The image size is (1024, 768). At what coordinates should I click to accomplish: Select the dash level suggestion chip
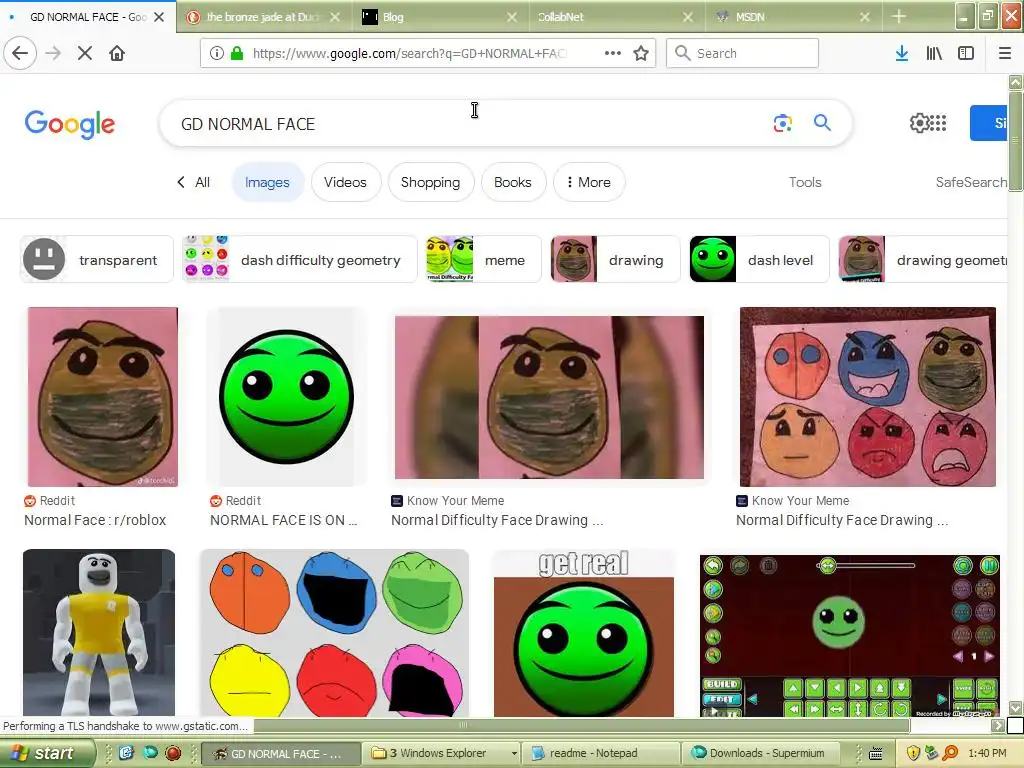pyautogui.click(x=760, y=260)
